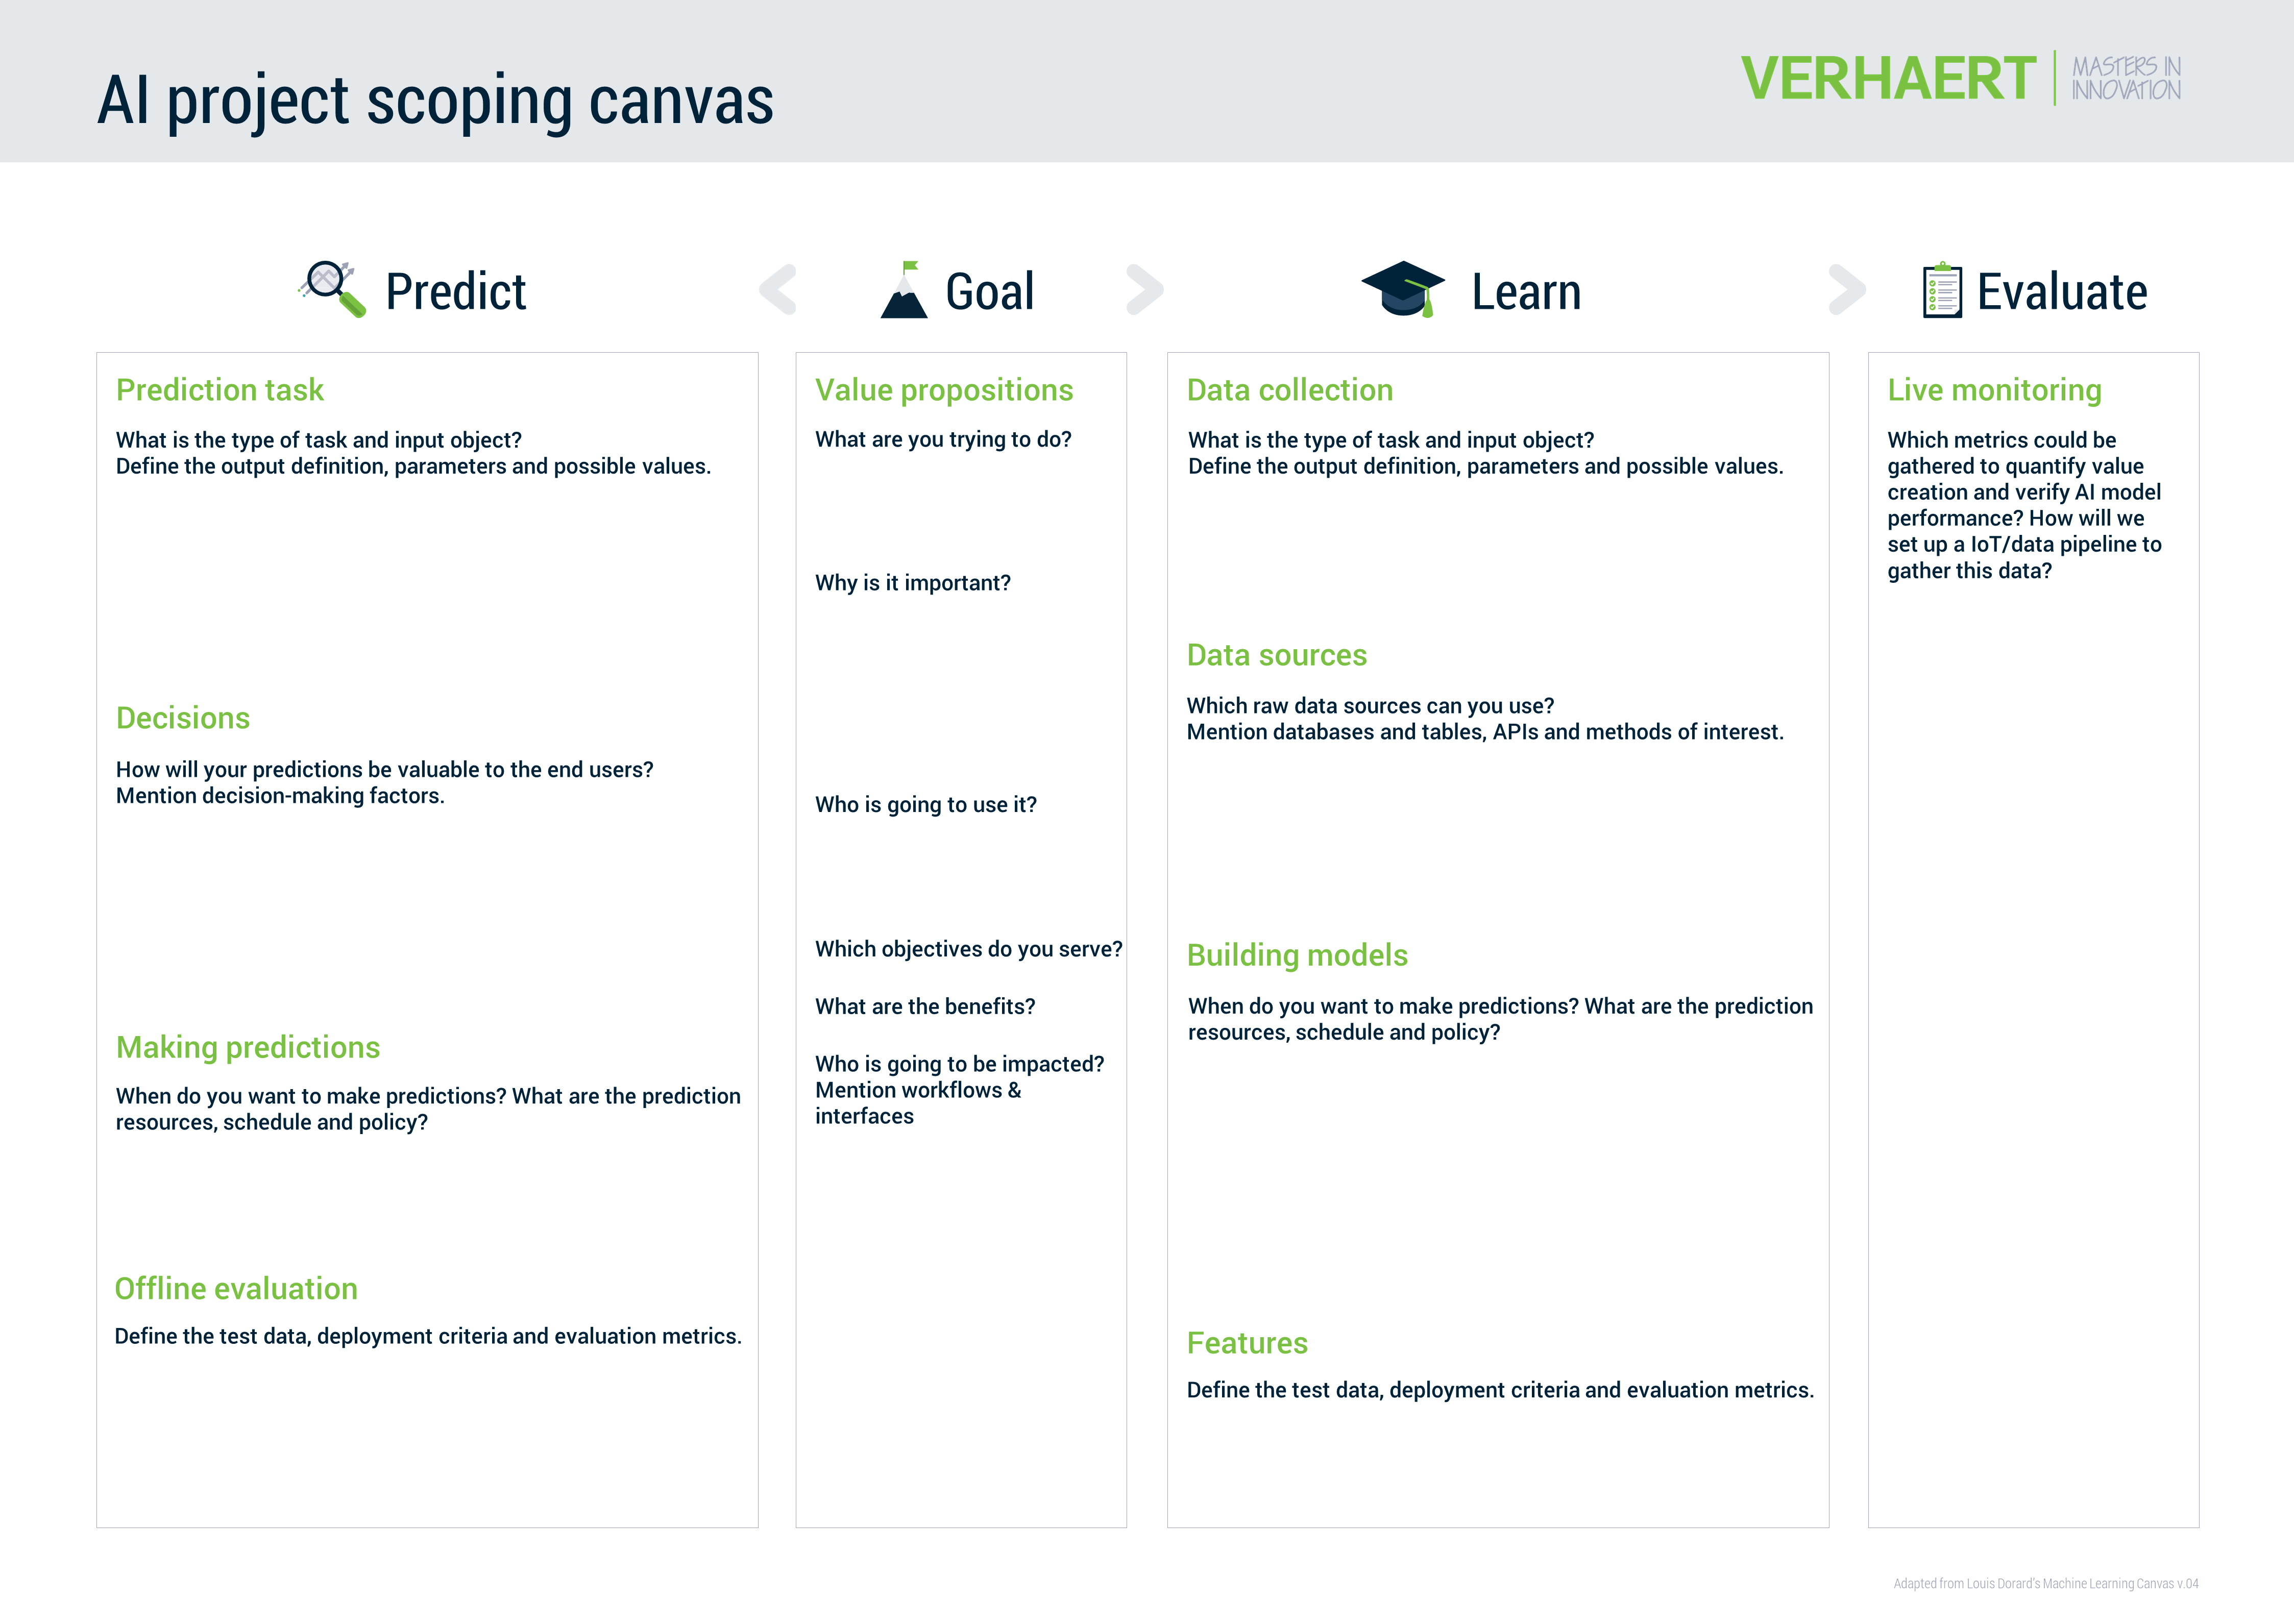Screen dimensions: 2294x1624
Task: Click the "Live monitoring" heading
Action: tap(1994, 390)
